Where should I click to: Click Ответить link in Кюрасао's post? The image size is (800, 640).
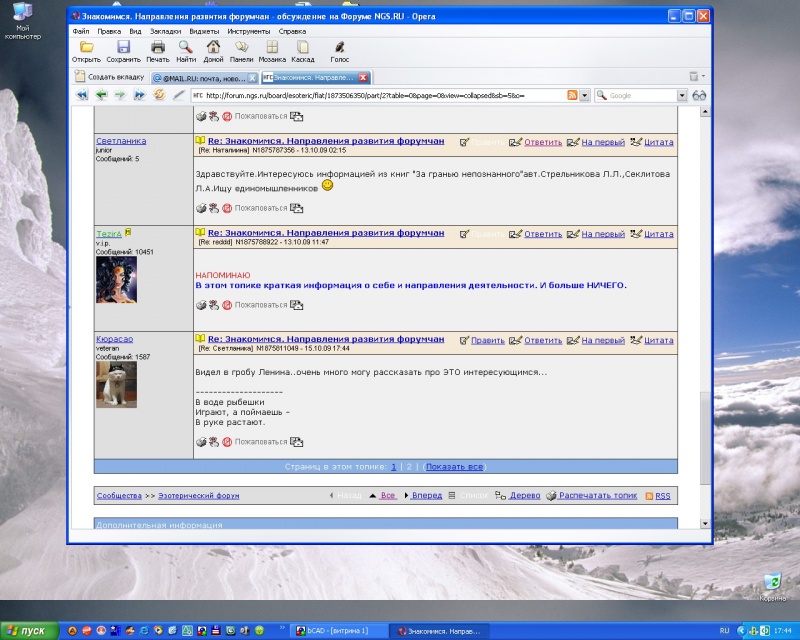click(x=543, y=339)
